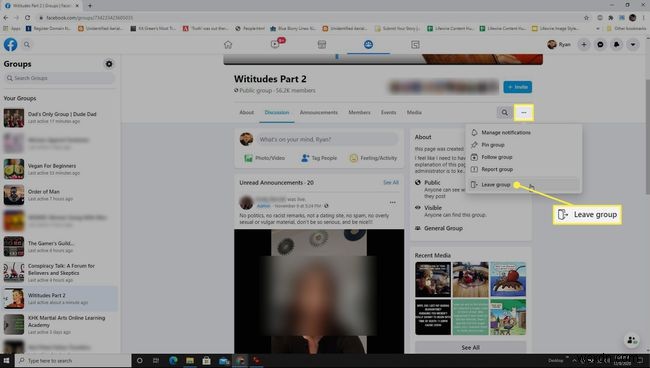The height and width of the screenshot is (368, 650).
Task: Switch to the Events tab
Action: [388, 112]
